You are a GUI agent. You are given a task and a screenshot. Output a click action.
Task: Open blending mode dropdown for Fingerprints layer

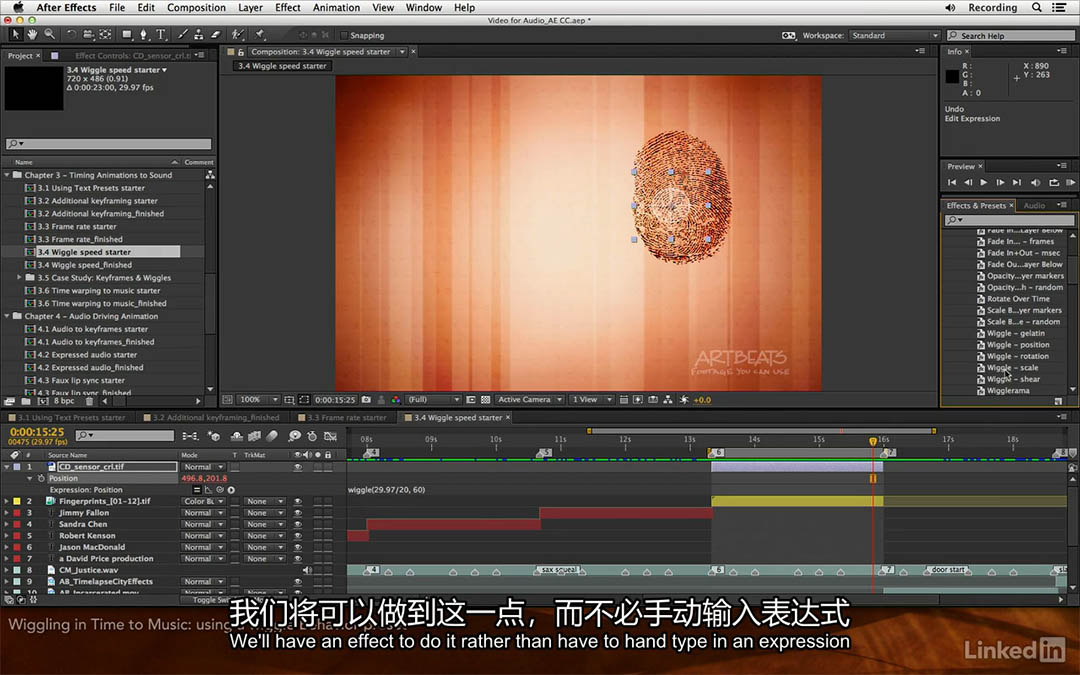tap(203, 501)
